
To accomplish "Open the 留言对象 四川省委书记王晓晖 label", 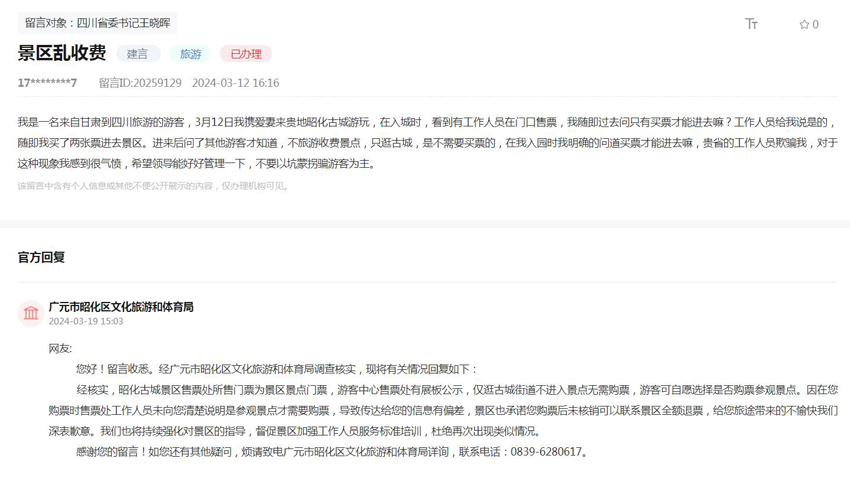I will coord(97,23).
